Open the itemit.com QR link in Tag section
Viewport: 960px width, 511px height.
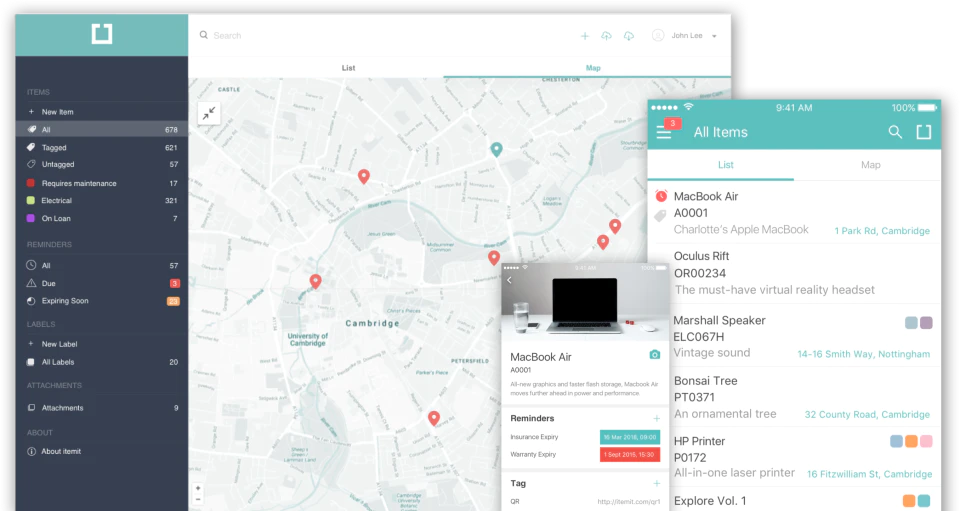coord(629,502)
